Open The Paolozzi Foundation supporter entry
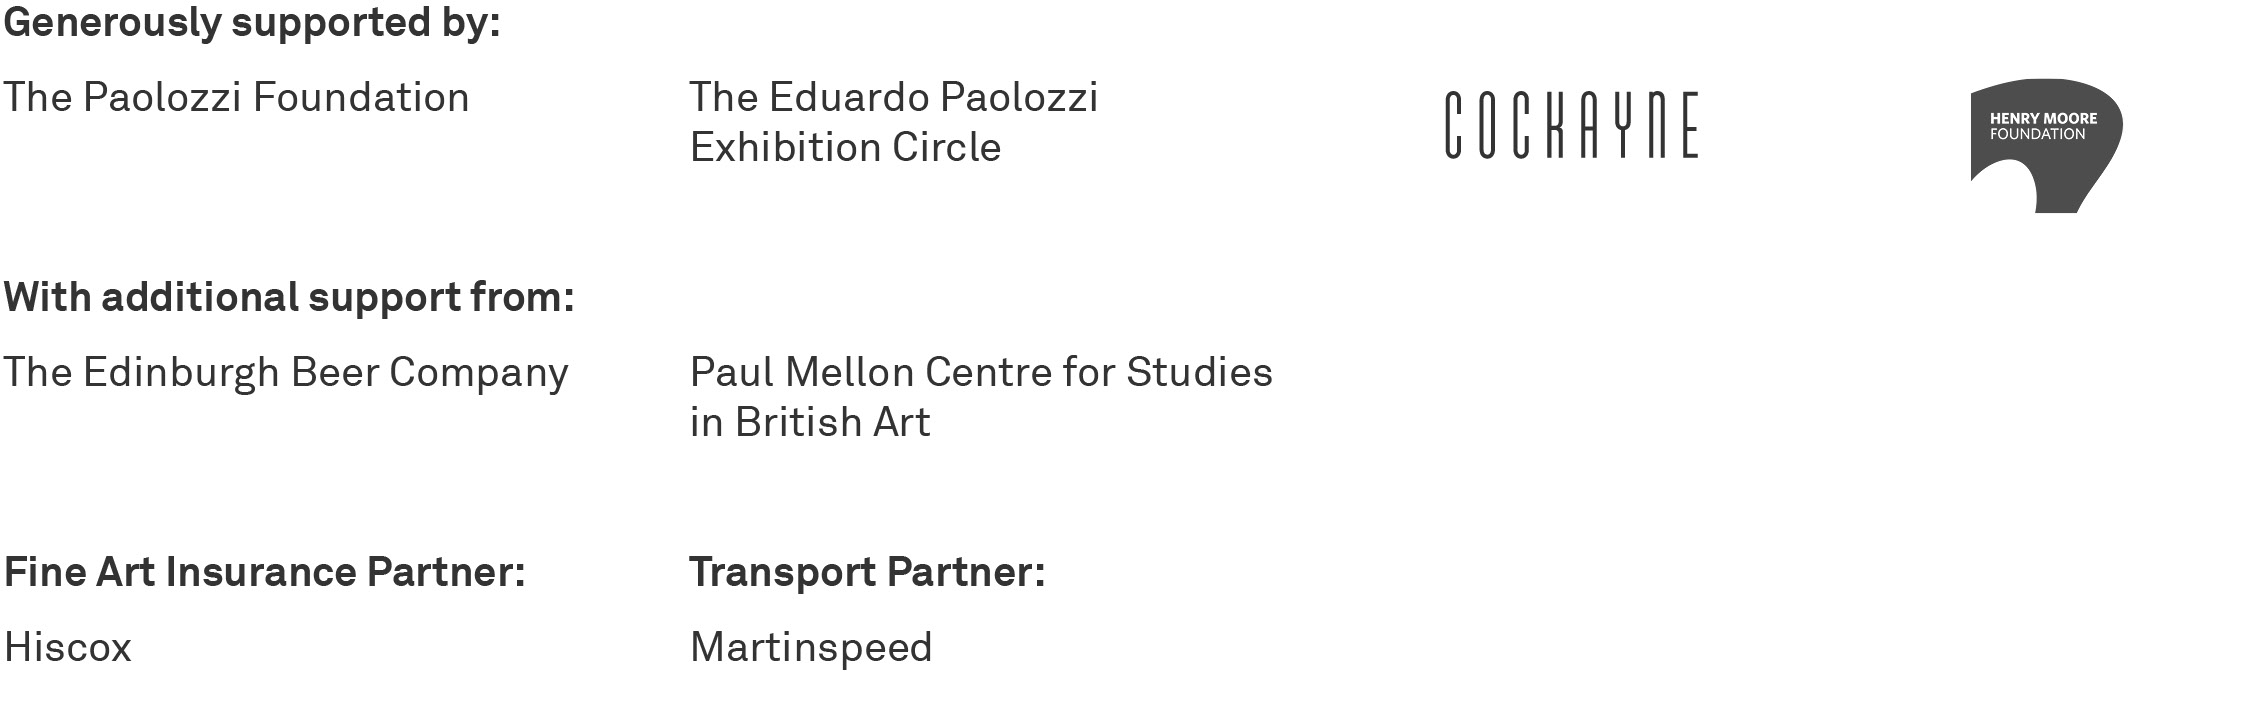Viewport: 2244px width, 709px height. click(x=236, y=98)
